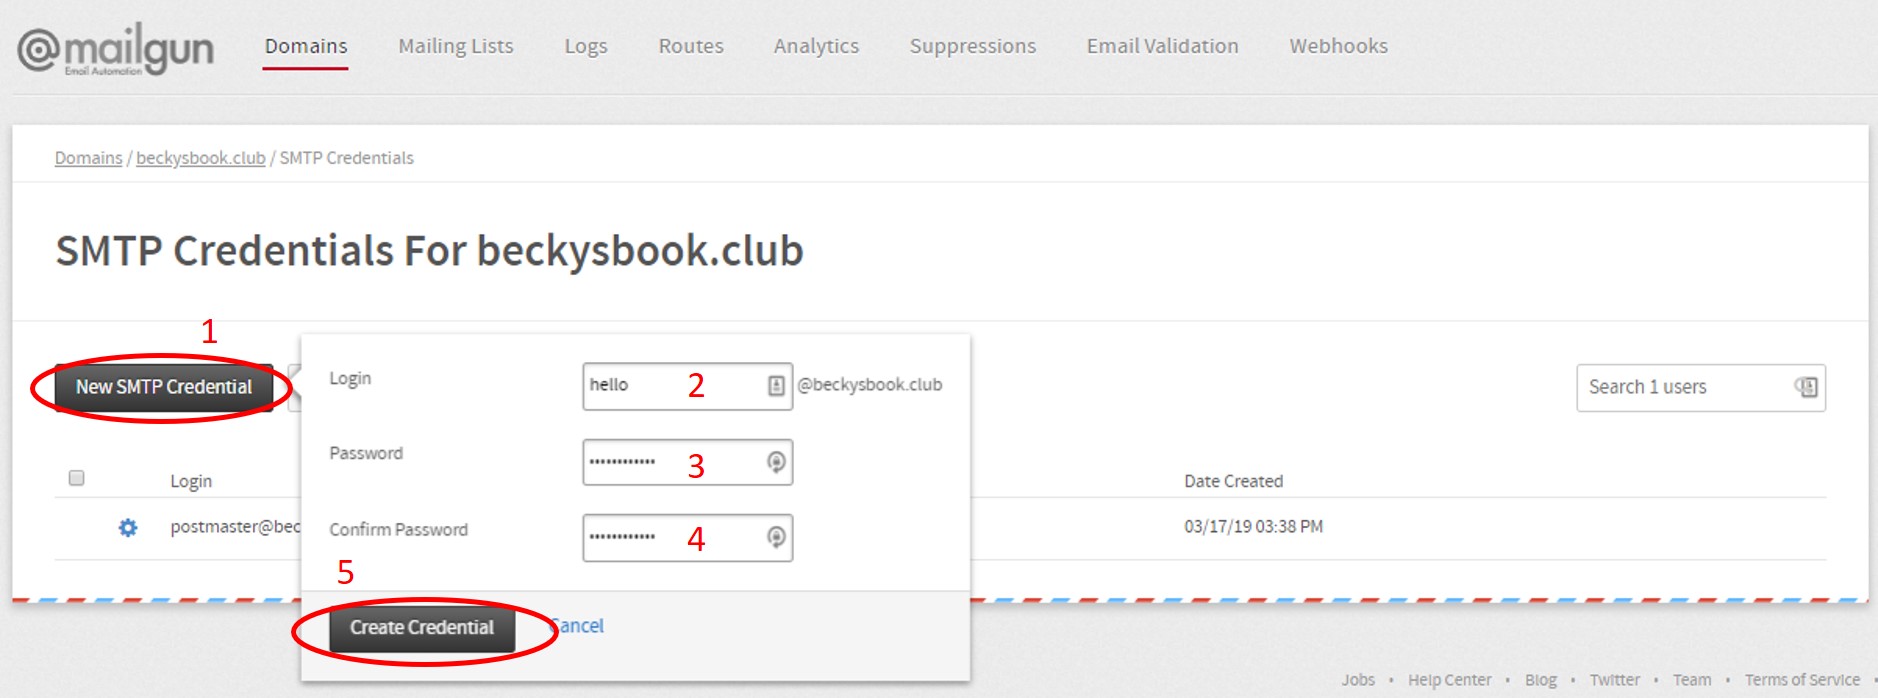Open the Blog footer link
Screen dimensions: 1878x698
click(x=1541, y=680)
